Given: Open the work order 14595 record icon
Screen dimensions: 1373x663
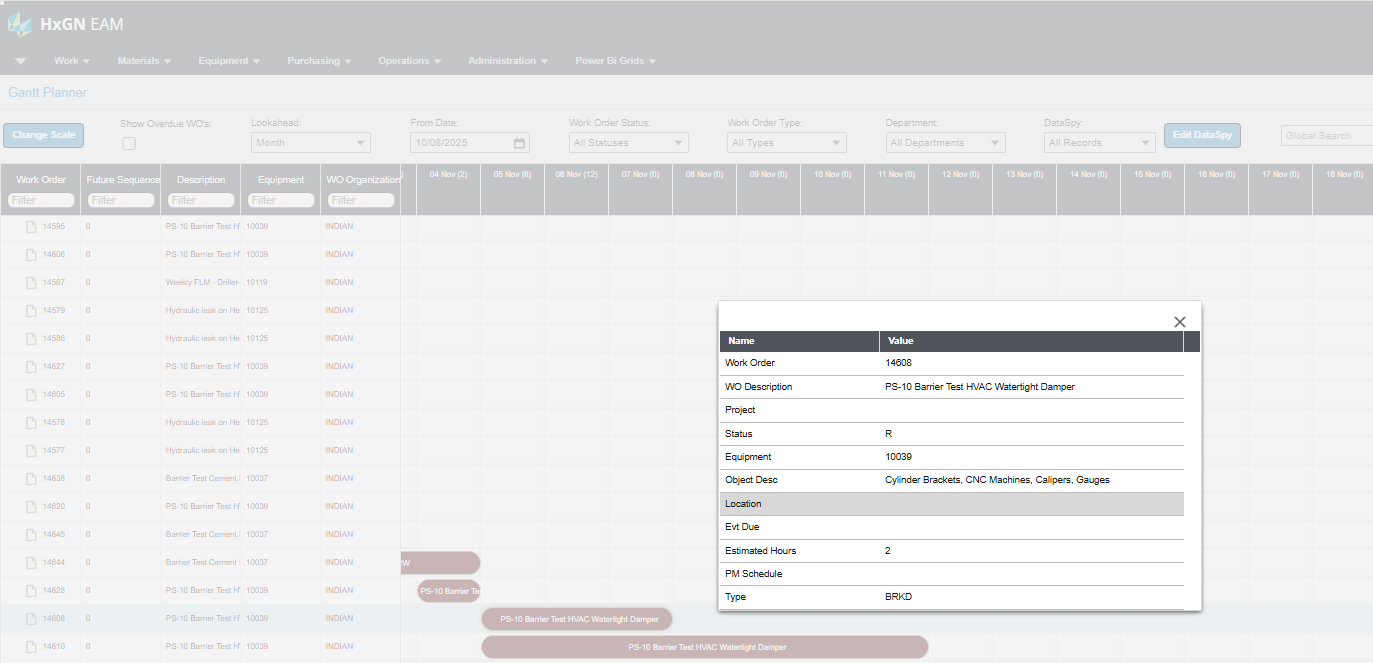Looking at the screenshot, I should pyautogui.click(x=31, y=226).
